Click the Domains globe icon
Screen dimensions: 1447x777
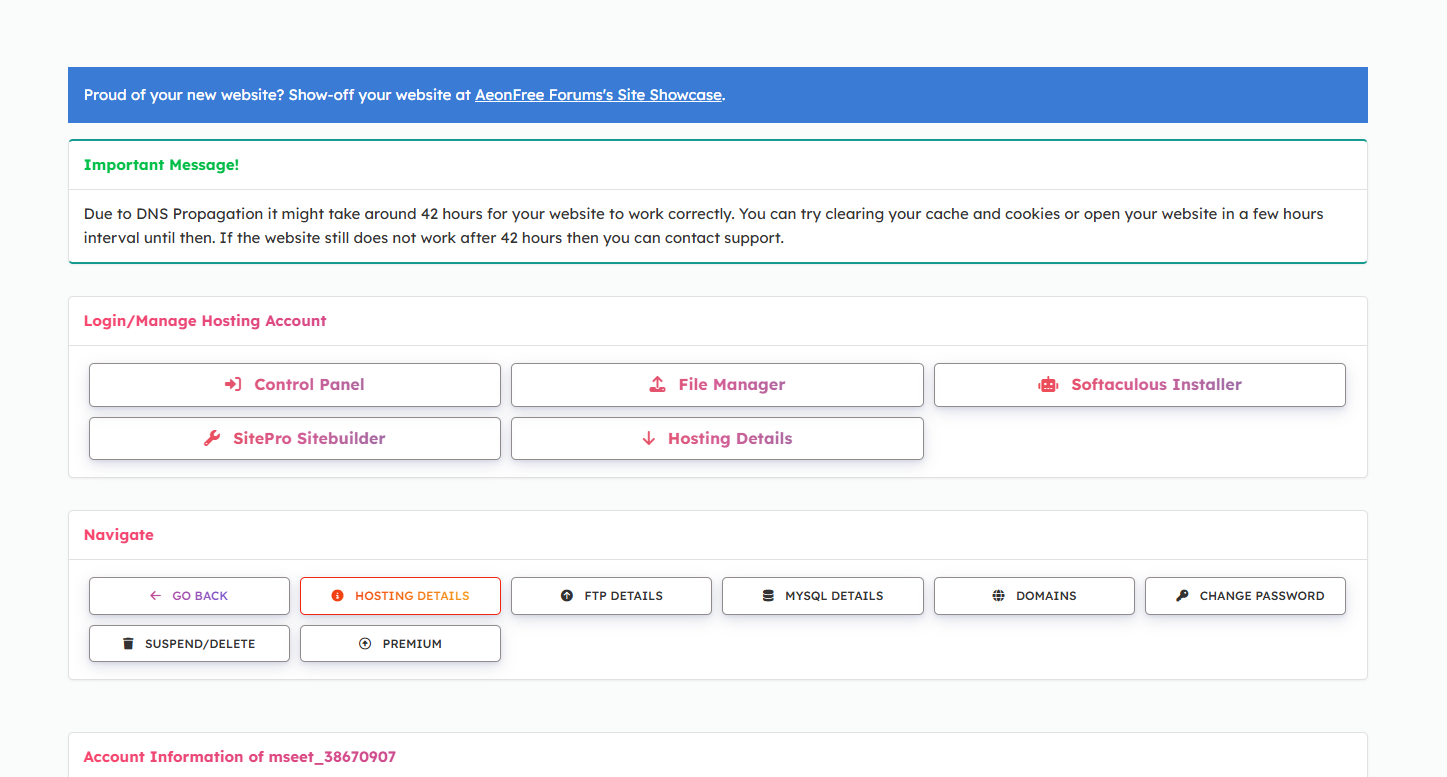click(x=998, y=595)
